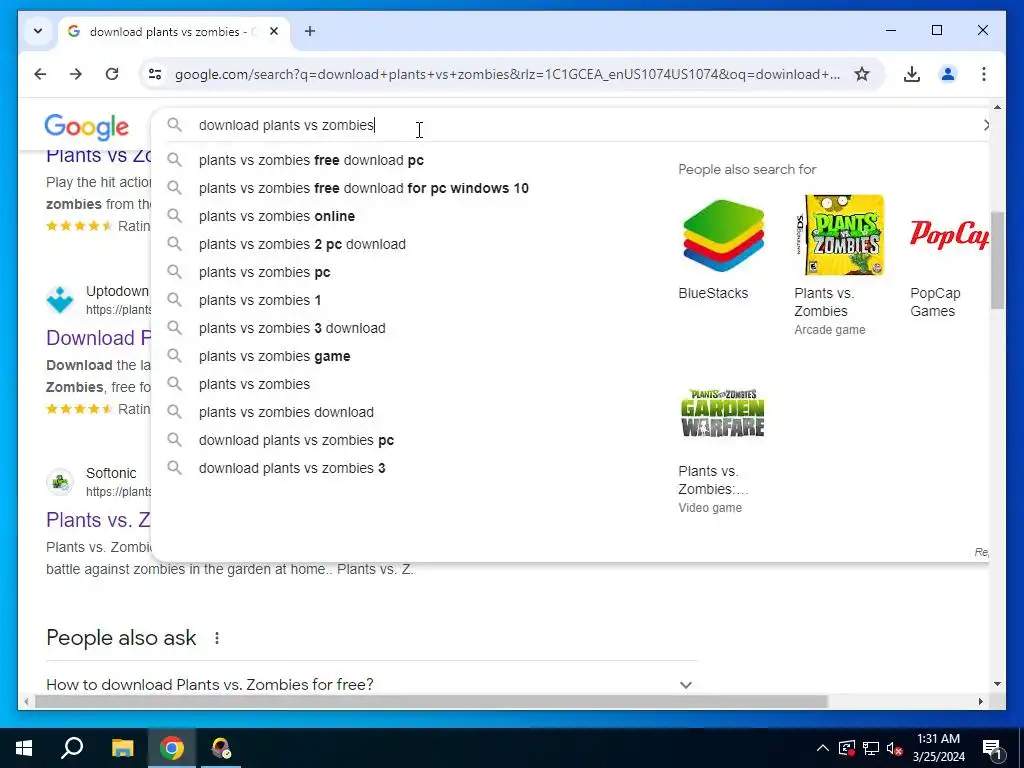Choose 'plants vs zombies free download pc' suggestion

[x=311, y=160]
